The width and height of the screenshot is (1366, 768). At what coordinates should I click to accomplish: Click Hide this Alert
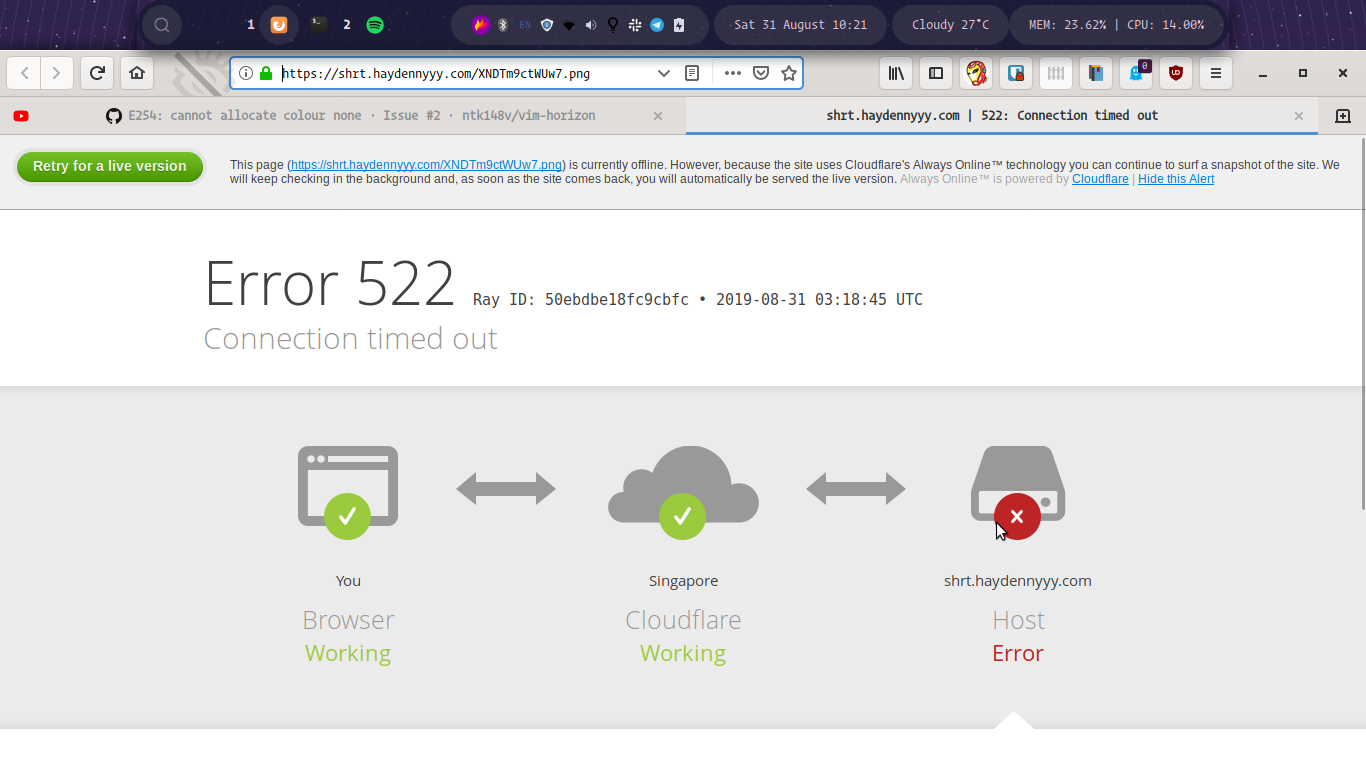(1176, 179)
